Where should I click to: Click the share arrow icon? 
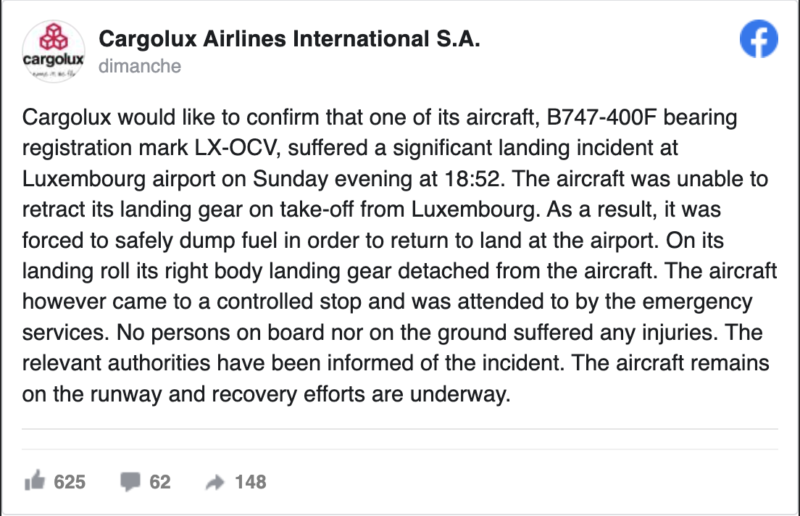tap(213, 482)
